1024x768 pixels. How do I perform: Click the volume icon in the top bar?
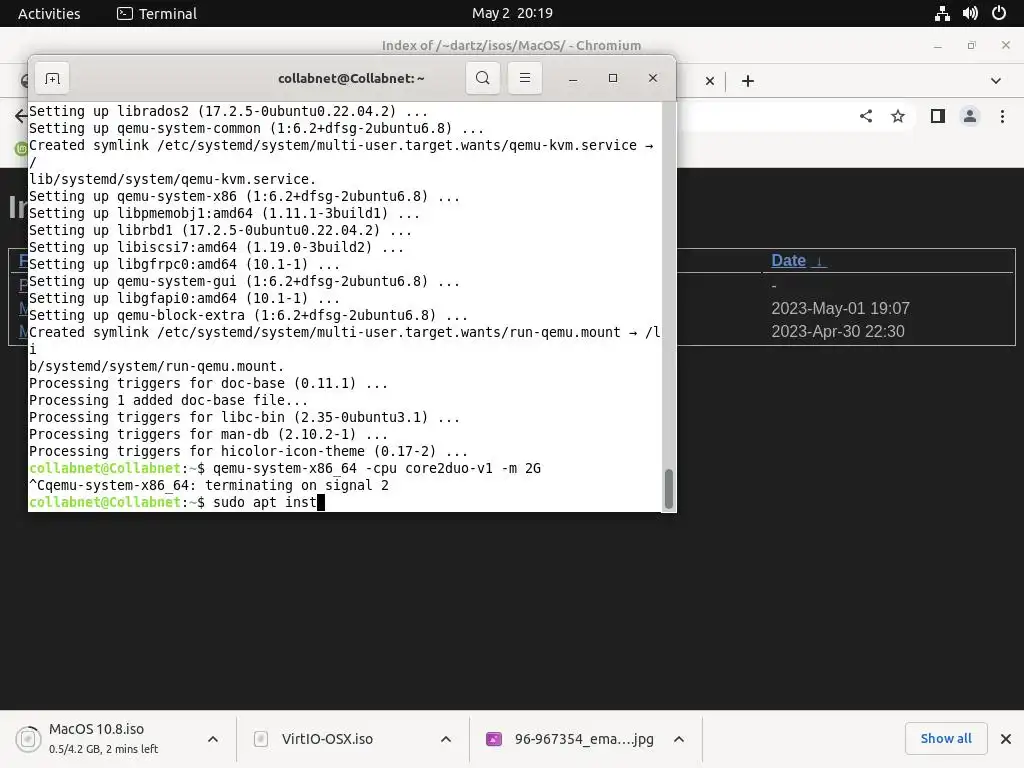pyautogui.click(x=970, y=13)
